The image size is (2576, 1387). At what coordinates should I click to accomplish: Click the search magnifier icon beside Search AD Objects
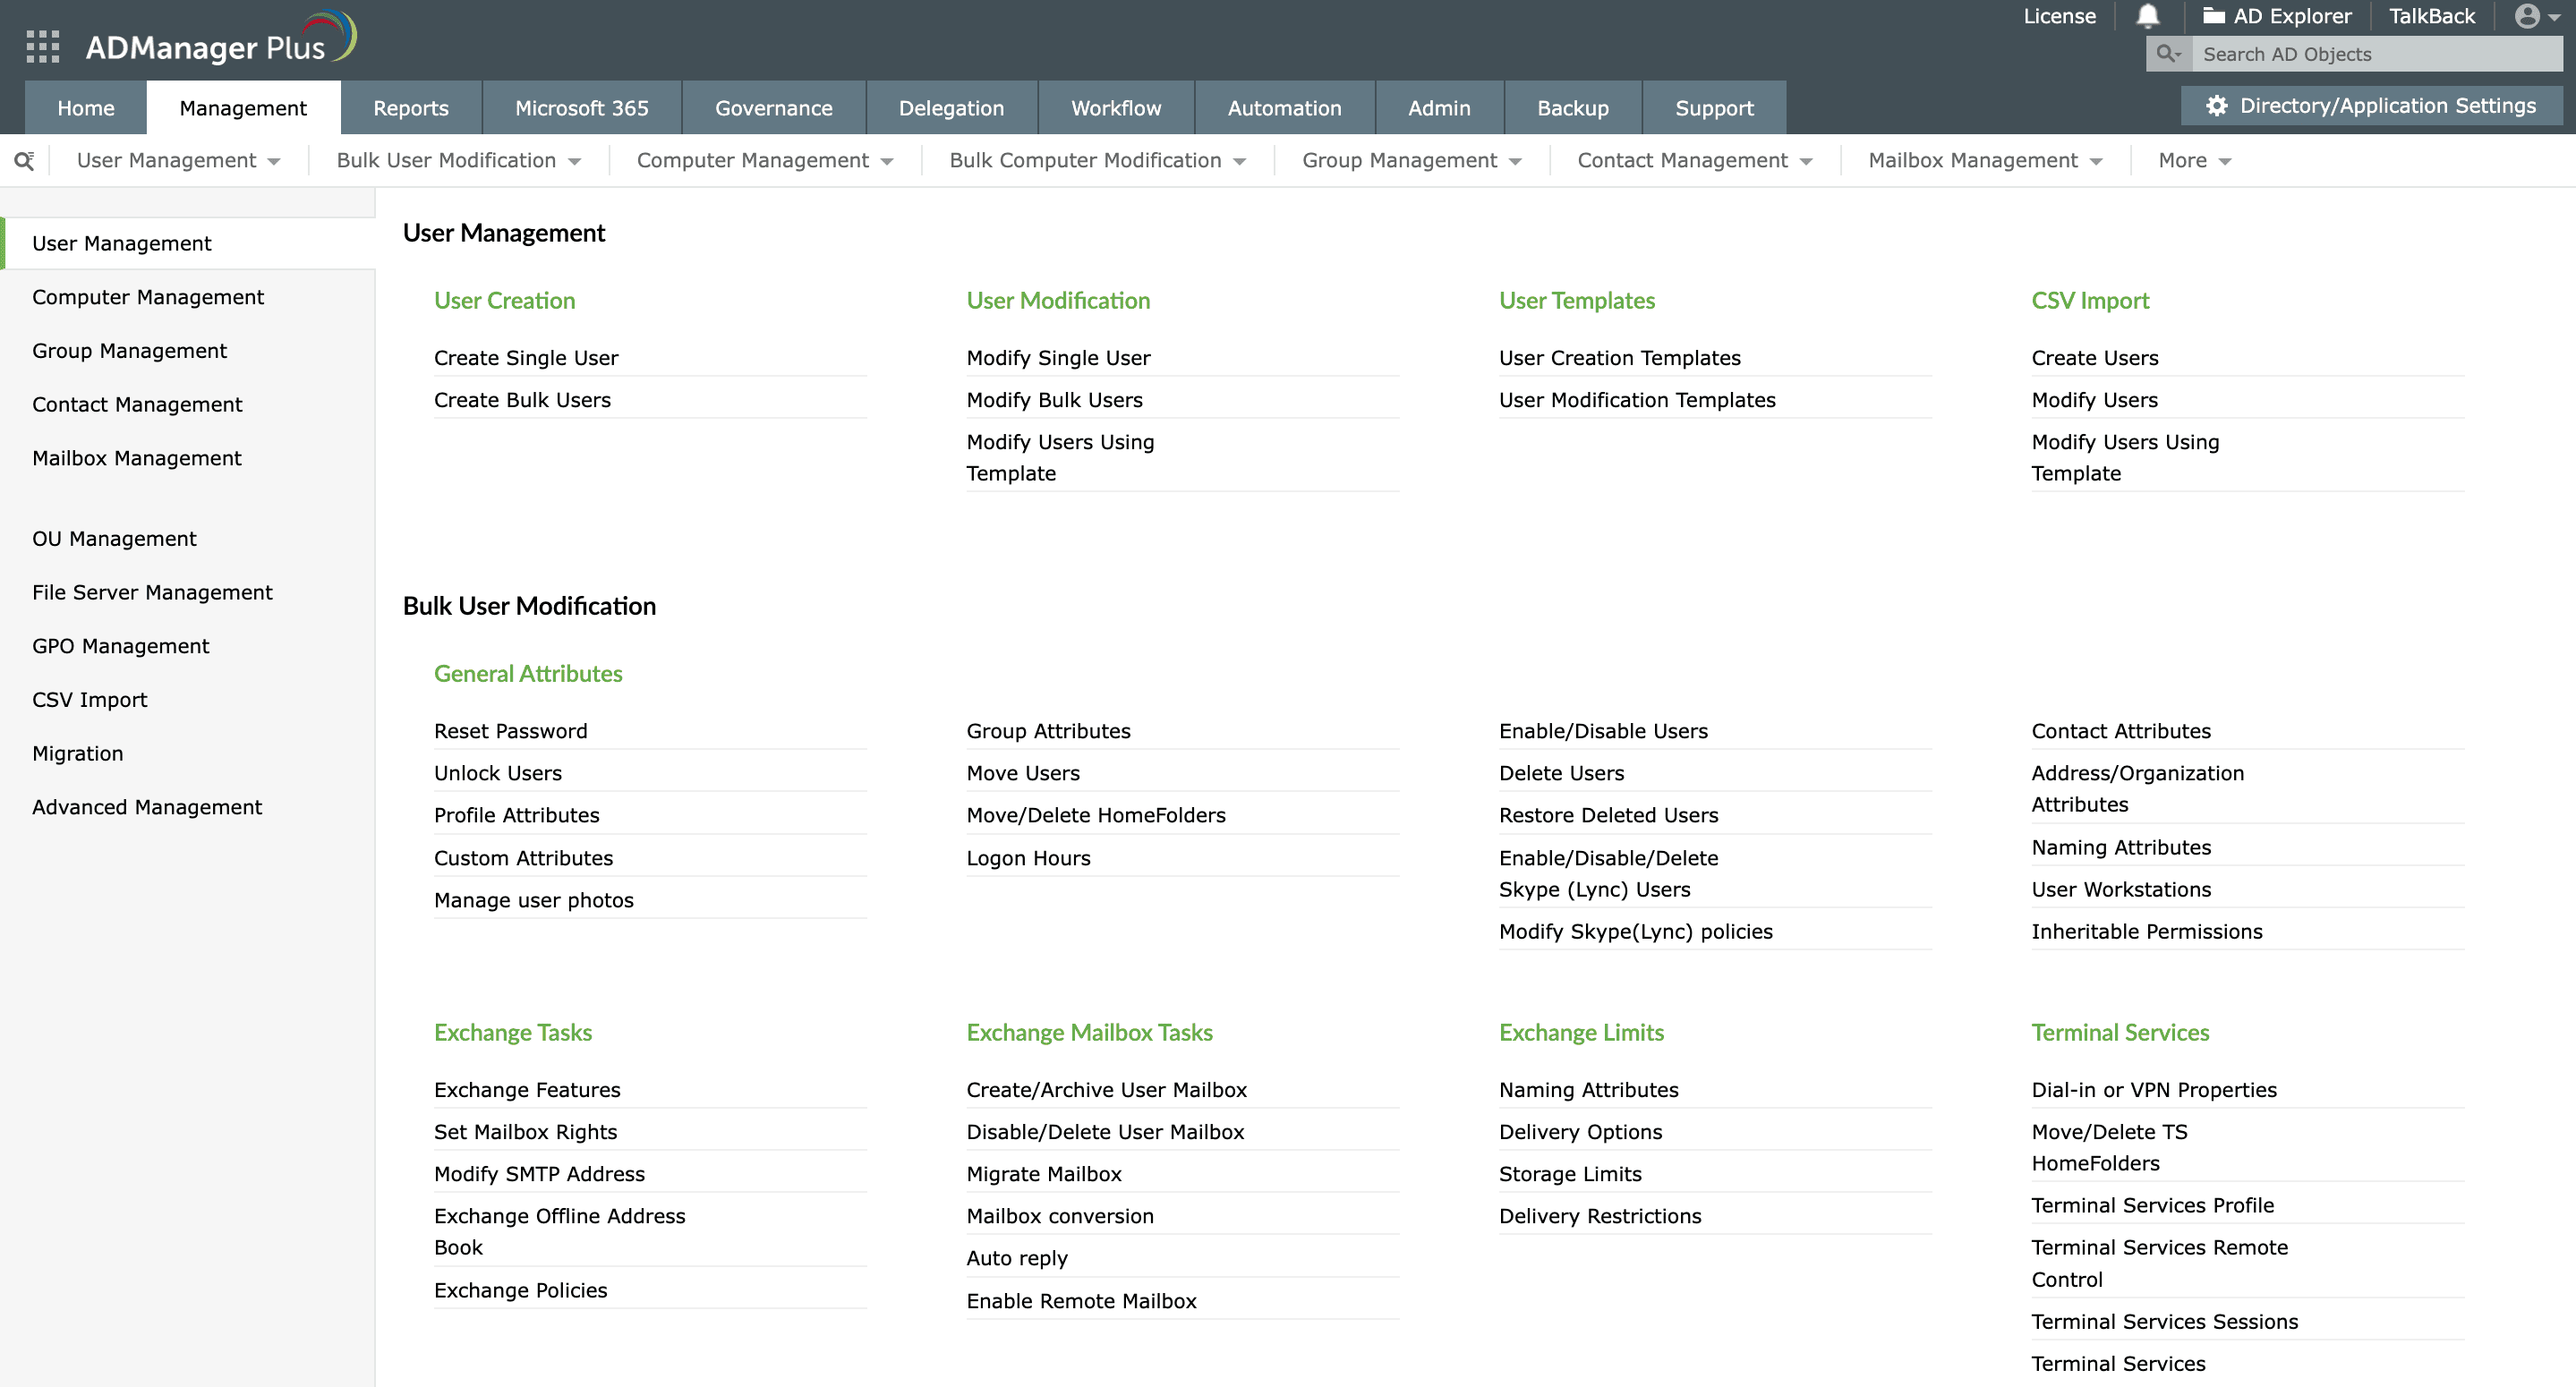coord(2167,54)
